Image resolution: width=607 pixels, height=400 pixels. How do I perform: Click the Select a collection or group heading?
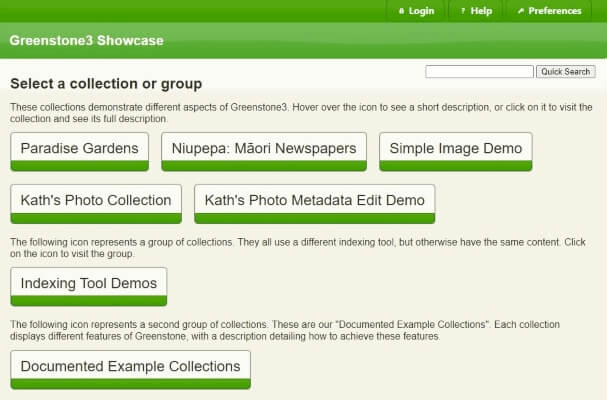pyautogui.click(x=106, y=84)
